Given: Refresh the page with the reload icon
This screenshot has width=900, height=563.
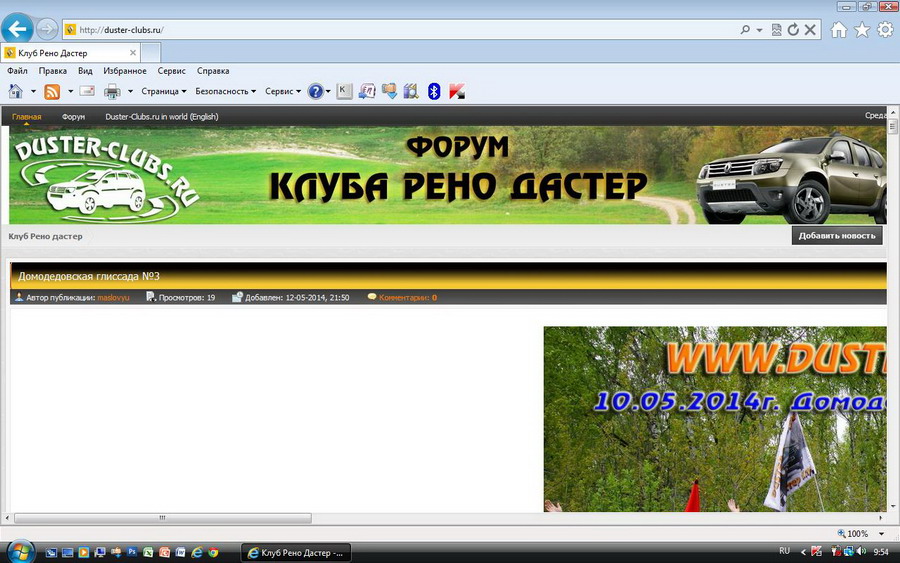Looking at the screenshot, I should (793, 30).
